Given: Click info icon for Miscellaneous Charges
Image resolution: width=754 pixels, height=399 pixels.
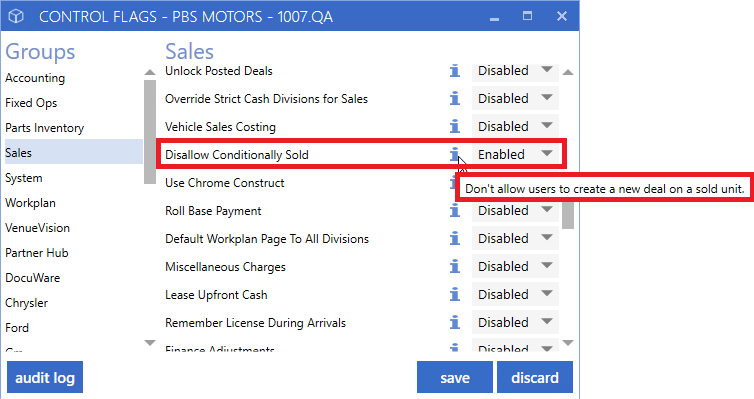Looking at the screenshot, I should click(x=454, y=266).
